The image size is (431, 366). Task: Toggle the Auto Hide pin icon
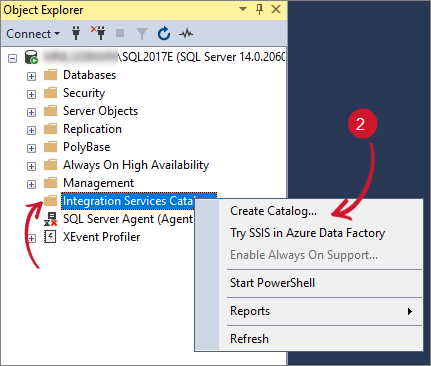[x=260, y=9]
